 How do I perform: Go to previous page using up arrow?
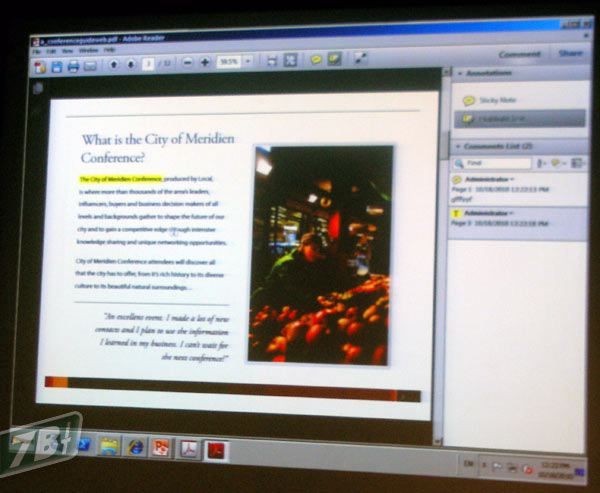click(113, 65)
